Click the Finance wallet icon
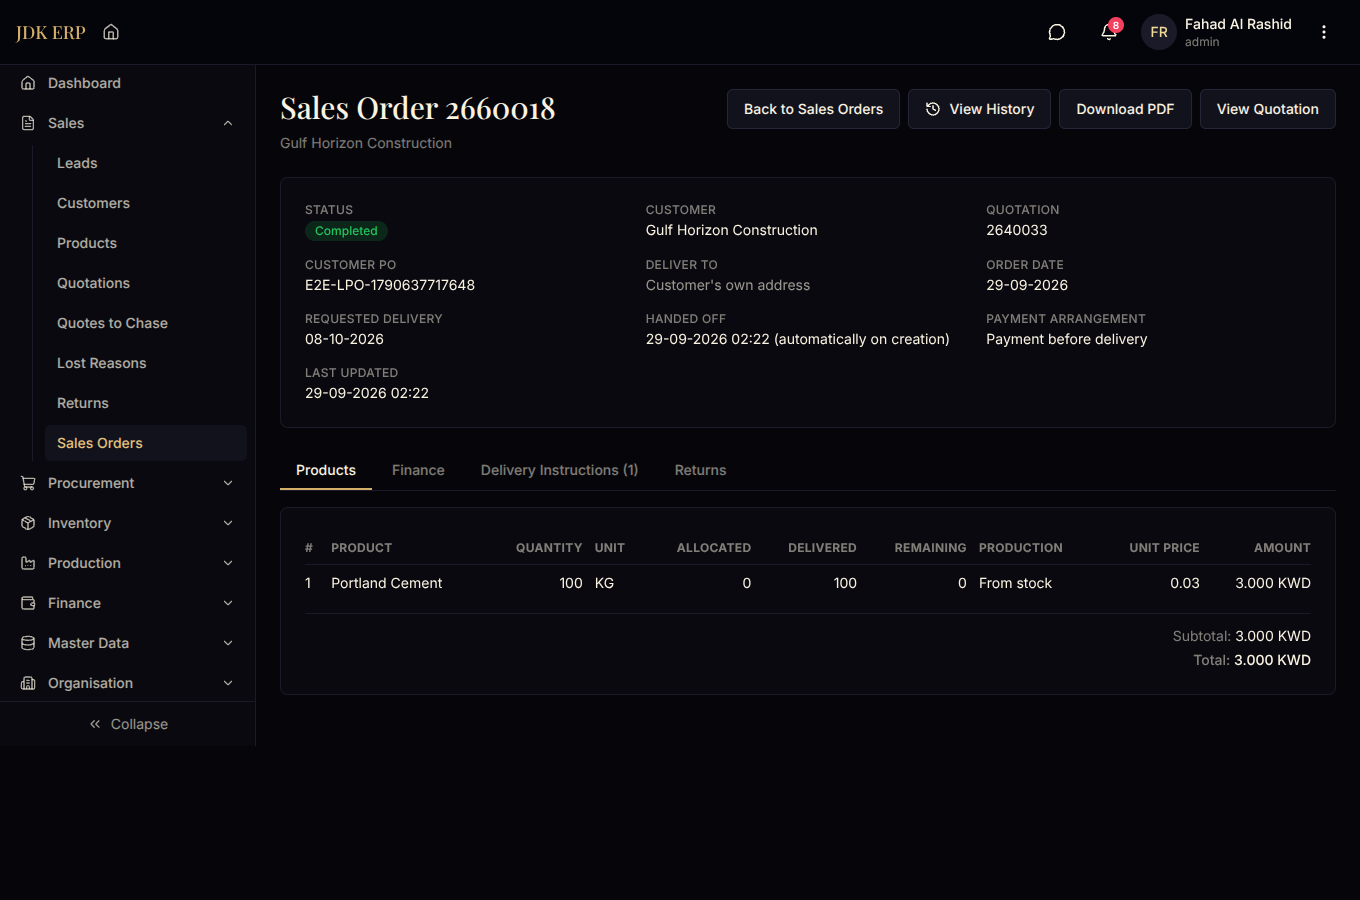The width and height of the screenshot is (1360, 900). tap(28, 603)
